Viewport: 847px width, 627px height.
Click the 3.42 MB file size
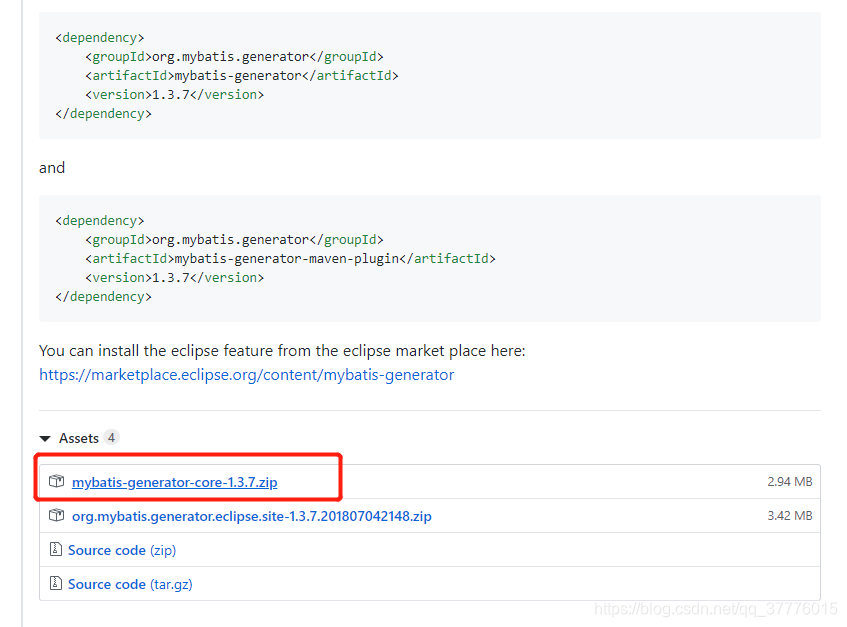[x=790, y=516]
